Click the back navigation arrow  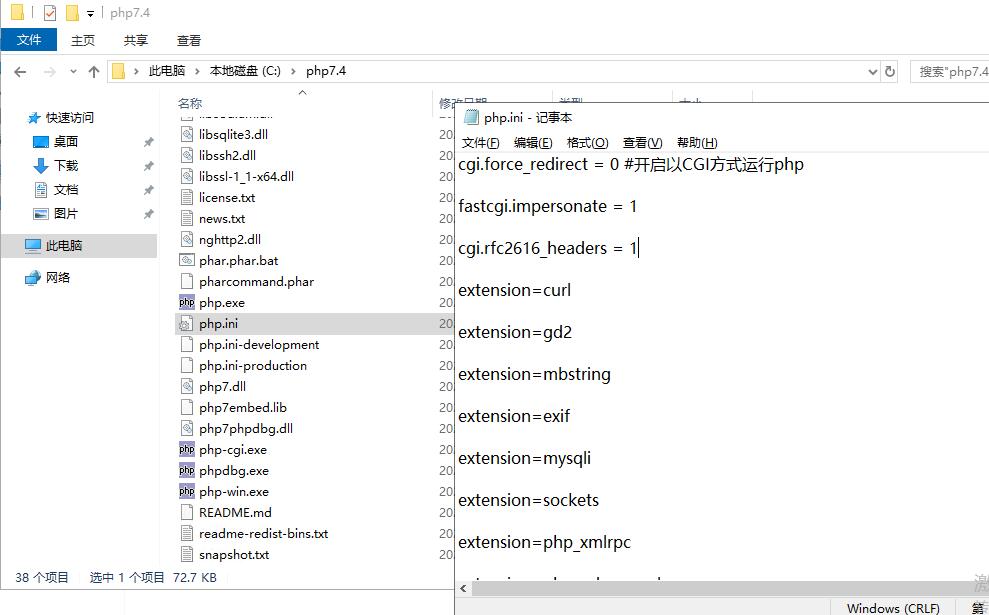point(20,71)
